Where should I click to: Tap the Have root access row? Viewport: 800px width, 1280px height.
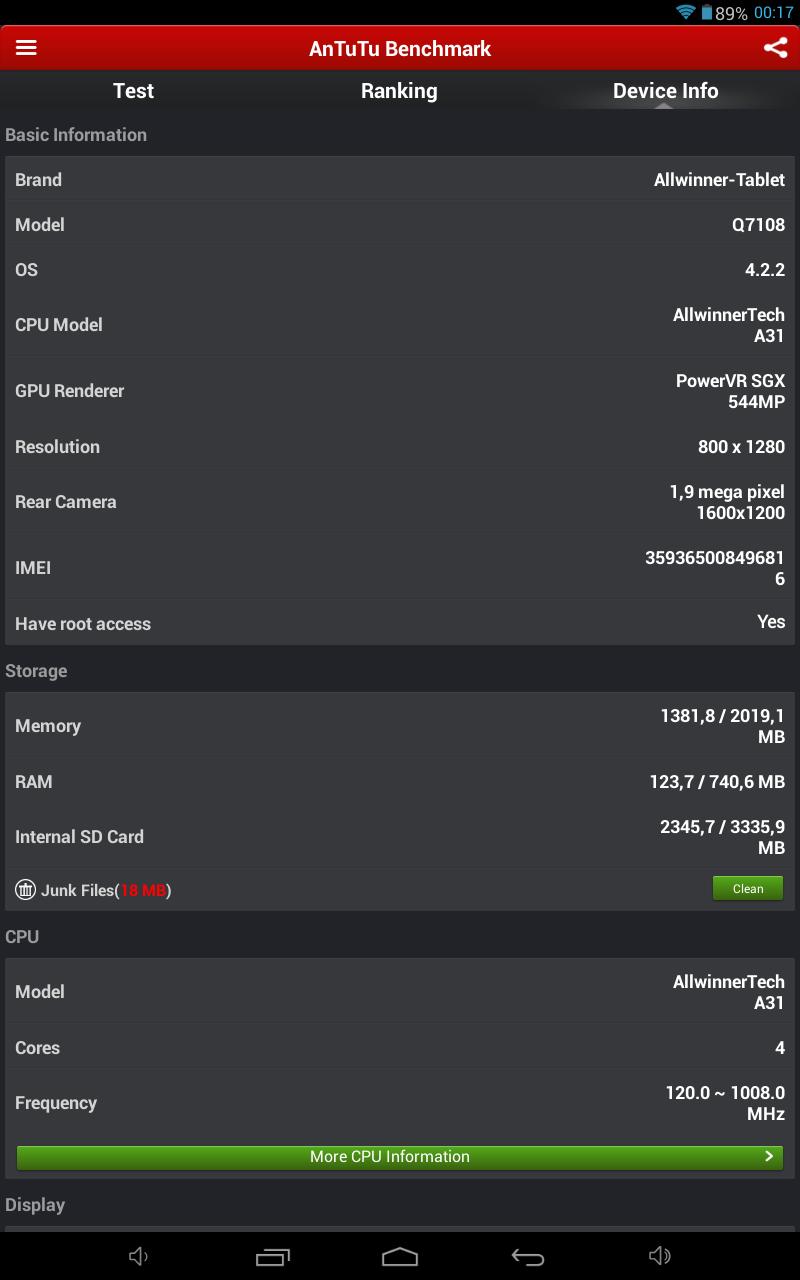click(x=400, y=623)
